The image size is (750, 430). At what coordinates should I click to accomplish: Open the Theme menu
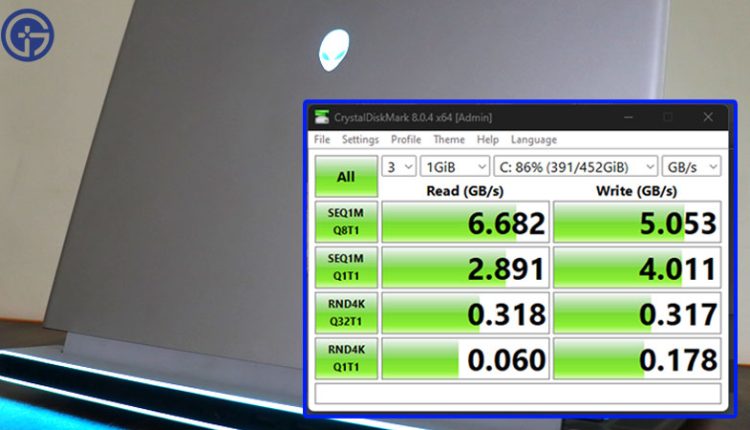(x=449, y=140)
